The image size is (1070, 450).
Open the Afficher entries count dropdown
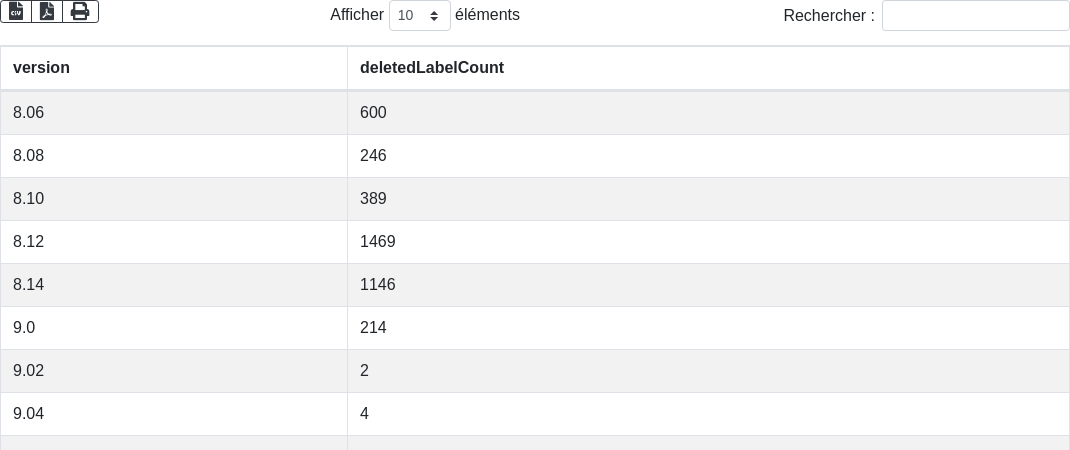point(419,16)
